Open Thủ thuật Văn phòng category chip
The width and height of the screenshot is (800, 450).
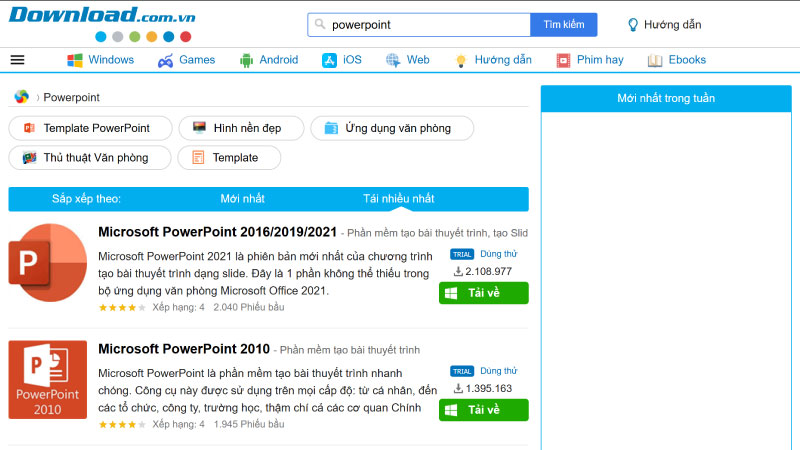coord(90,158)
